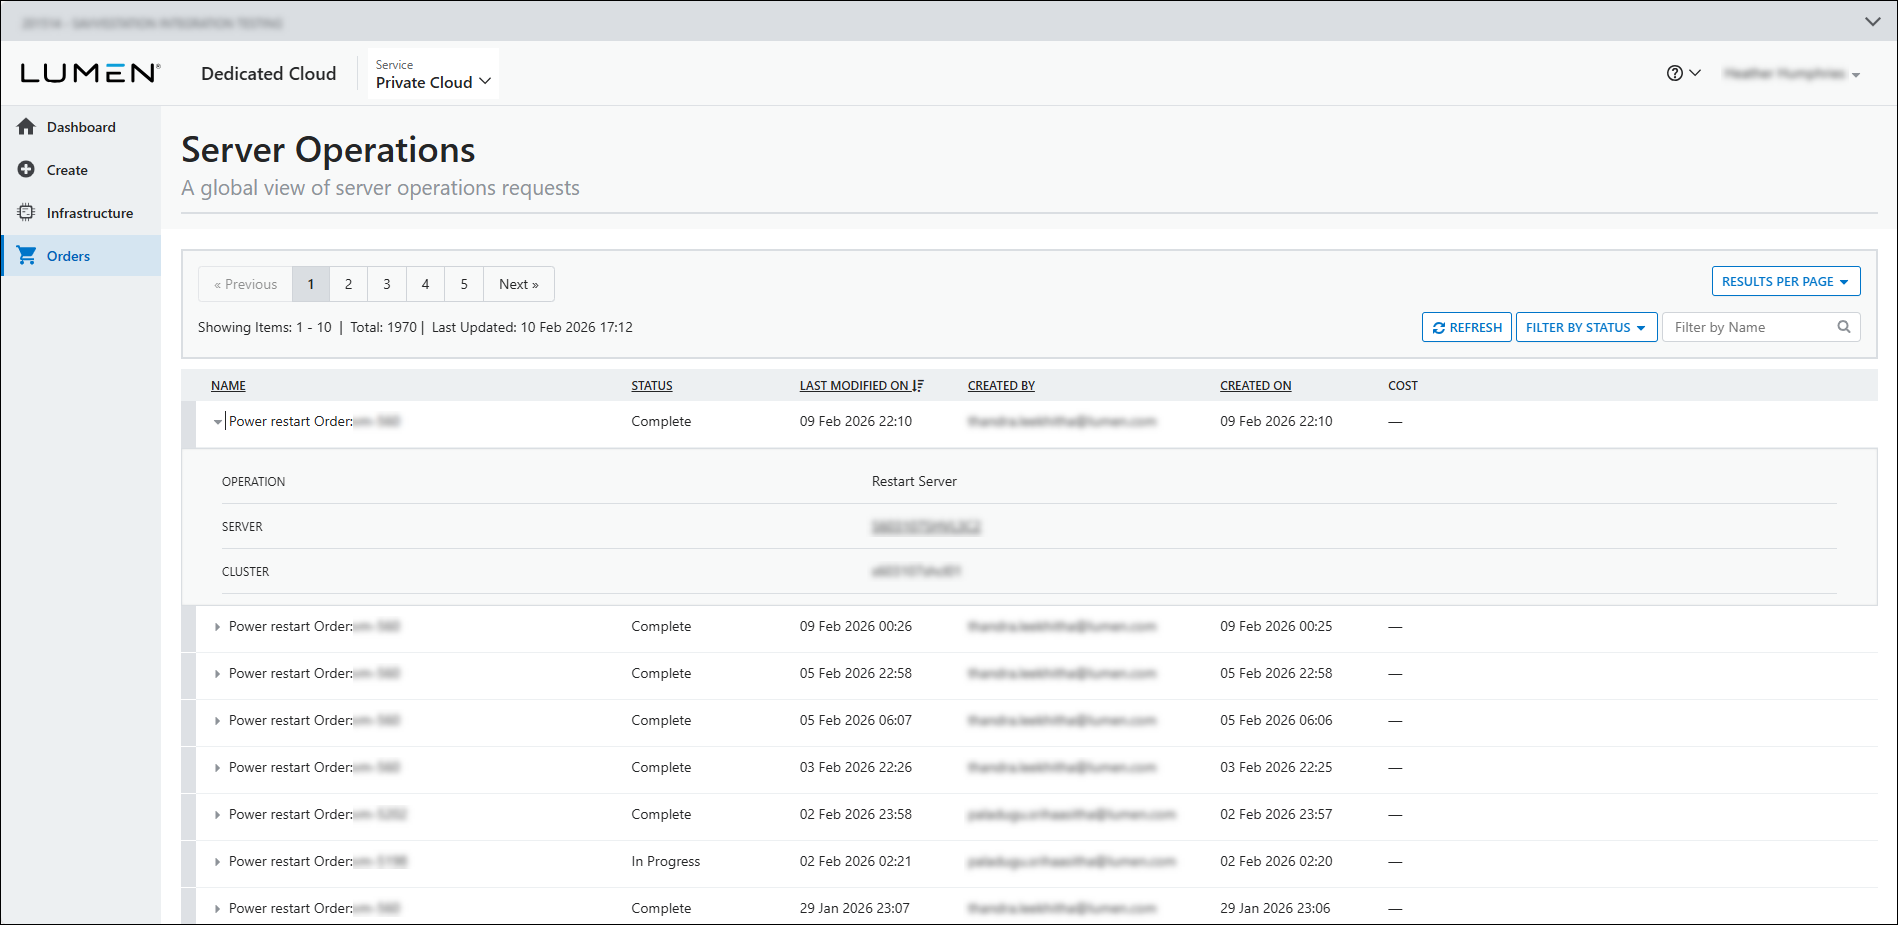
Task: Click the Server Operations page heading
Action: pos(328,150)
